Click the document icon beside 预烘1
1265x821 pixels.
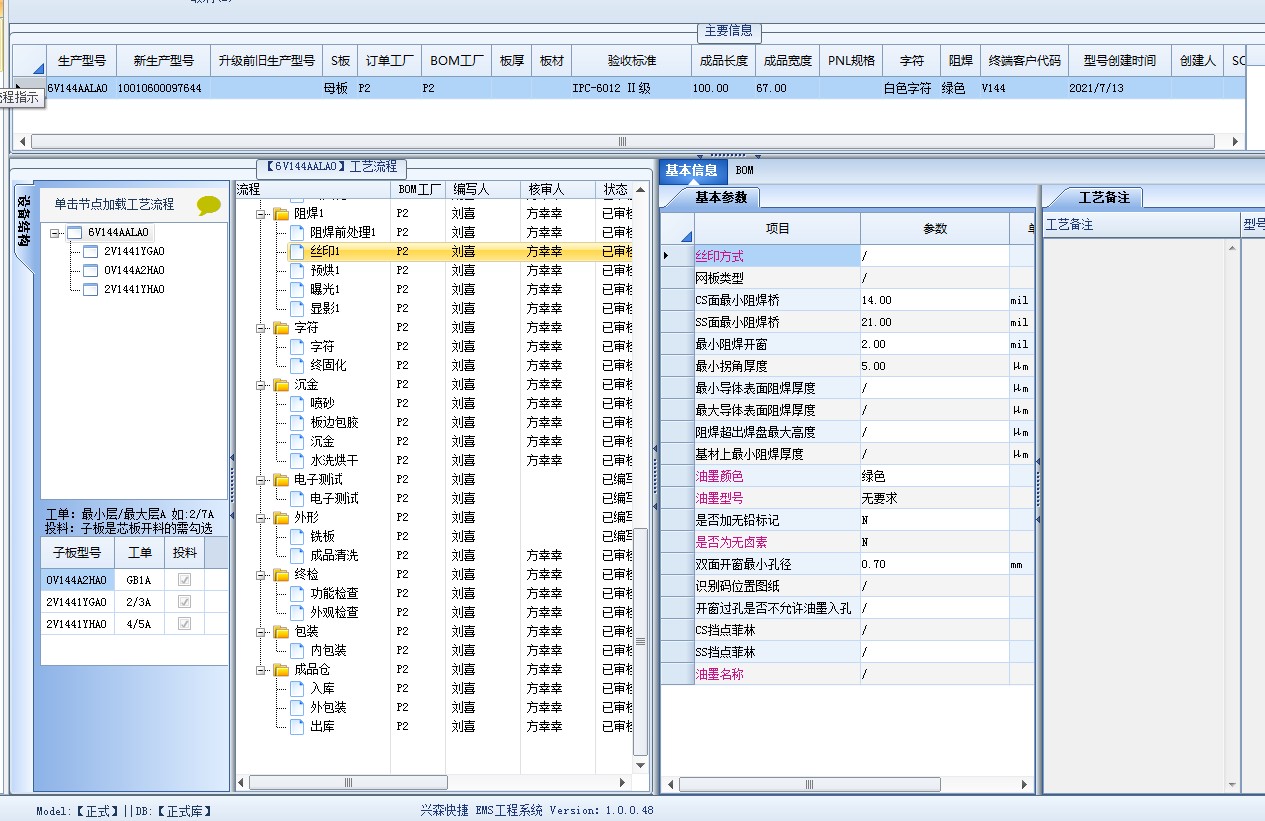297,271
